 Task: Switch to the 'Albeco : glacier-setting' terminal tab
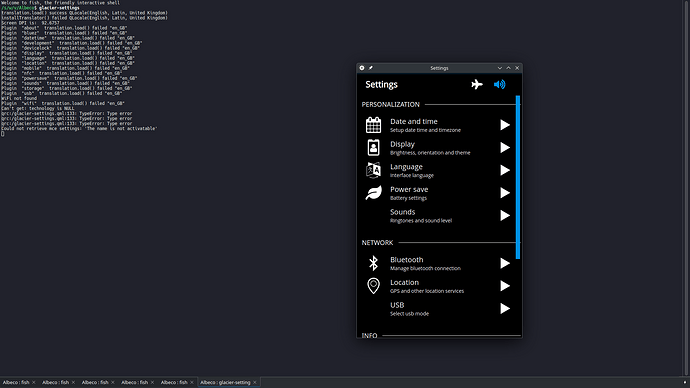225,382
